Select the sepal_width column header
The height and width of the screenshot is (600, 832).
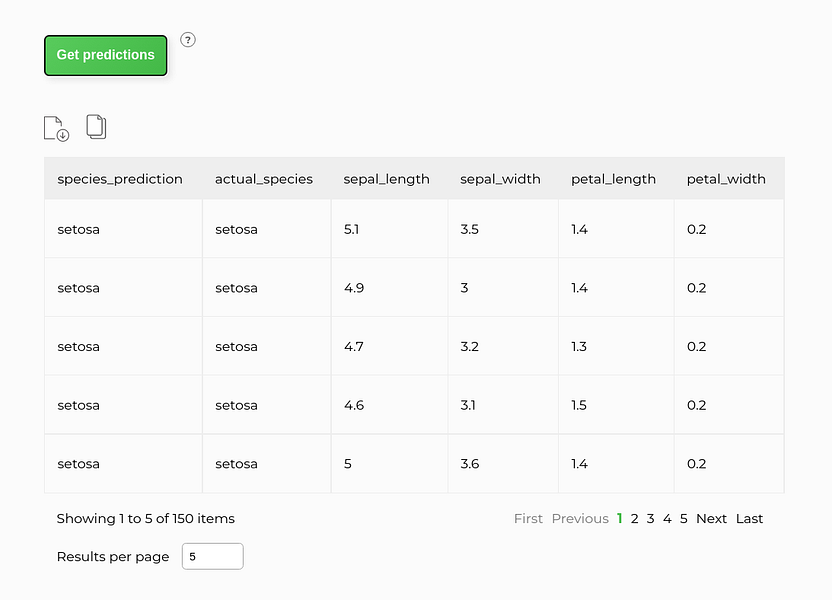500,179
